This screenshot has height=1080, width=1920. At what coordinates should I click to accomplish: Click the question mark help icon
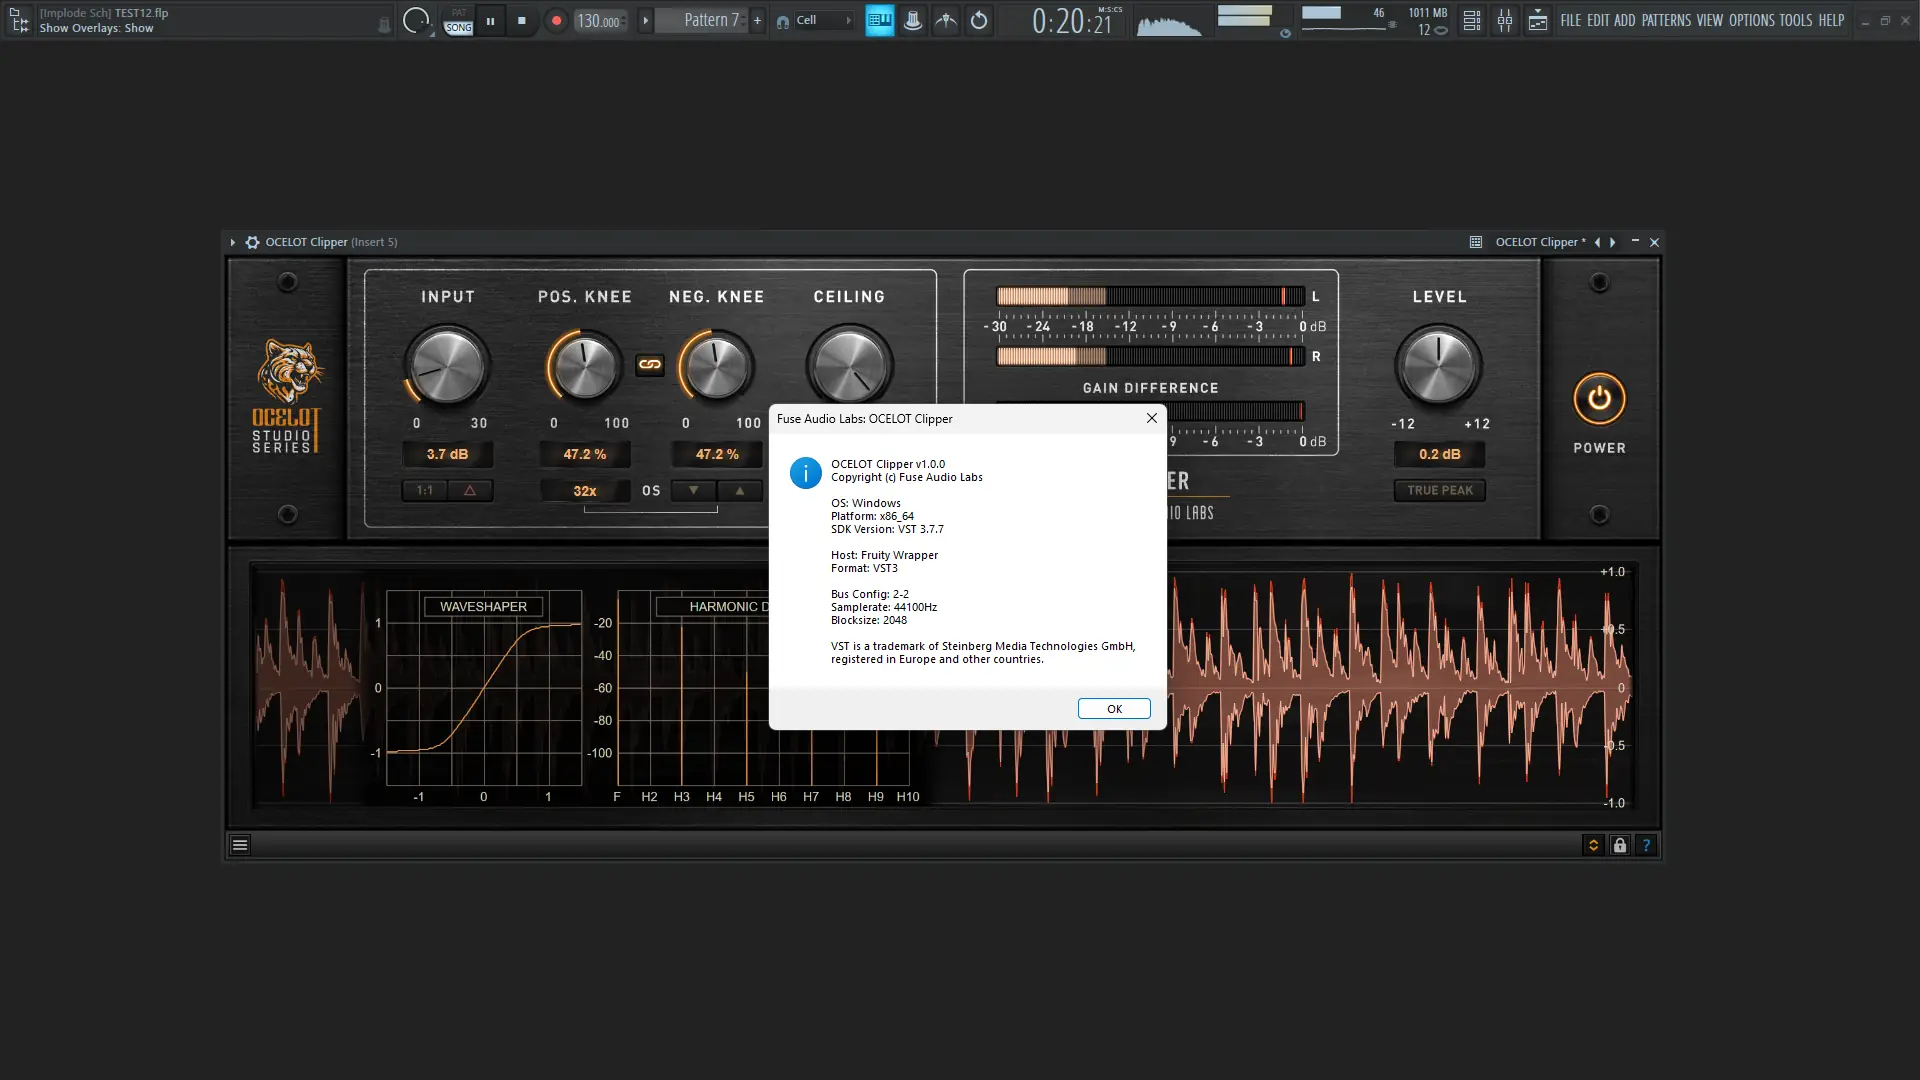[1646, 845]
